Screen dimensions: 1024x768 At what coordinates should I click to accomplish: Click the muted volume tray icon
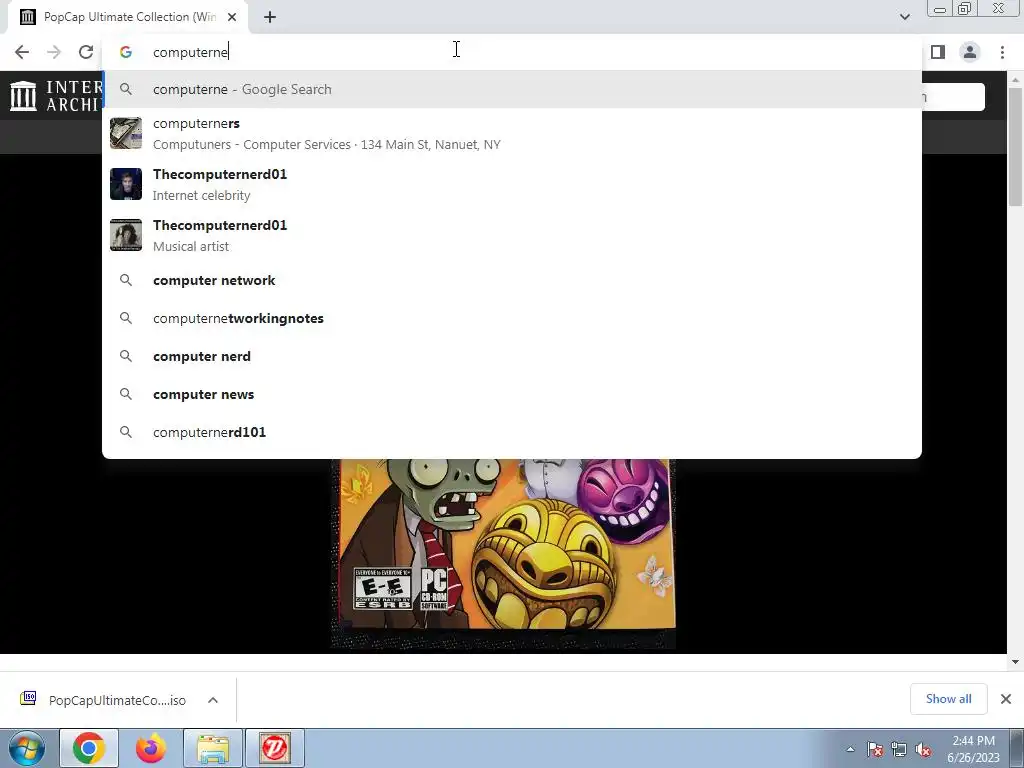(x=923, y=749)
